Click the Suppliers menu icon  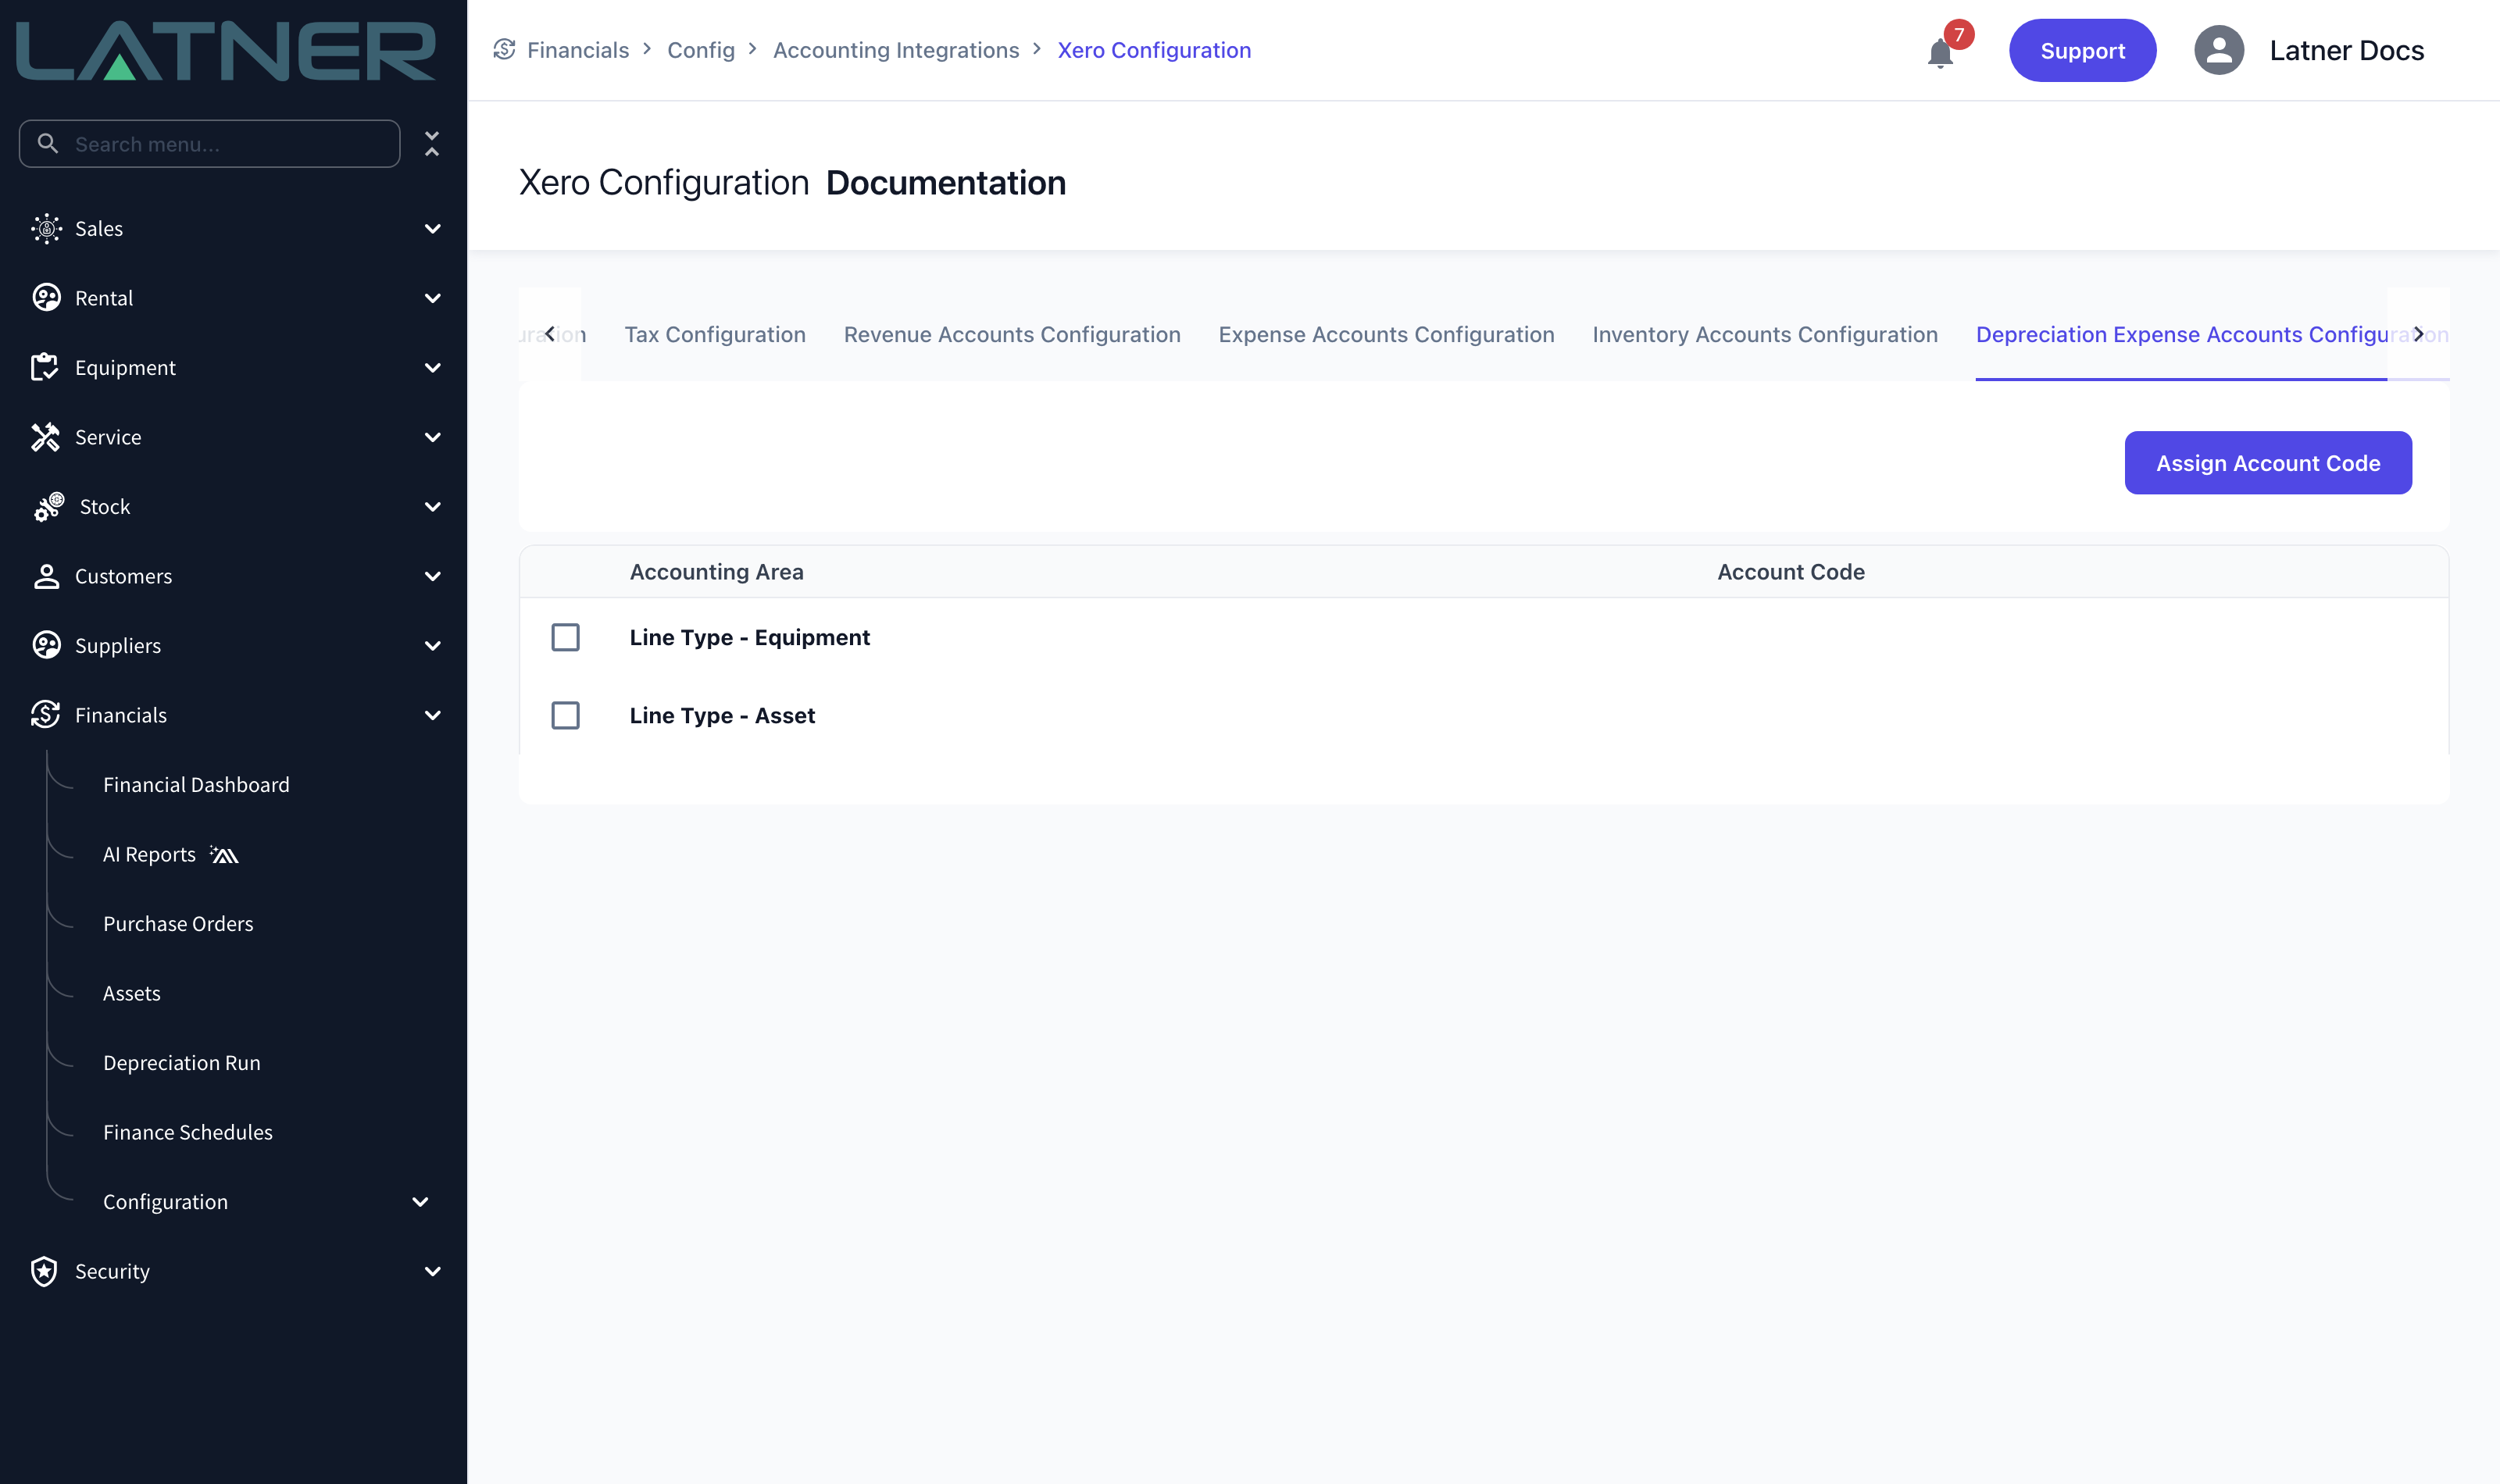pyautogui.click(x=46, y=645)
